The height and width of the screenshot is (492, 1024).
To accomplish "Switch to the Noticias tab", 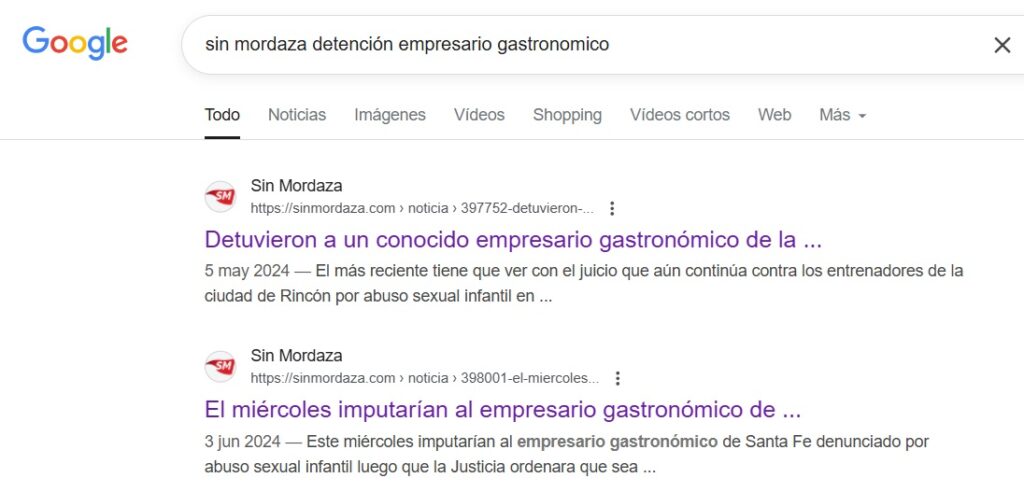I will click(297, 115).
